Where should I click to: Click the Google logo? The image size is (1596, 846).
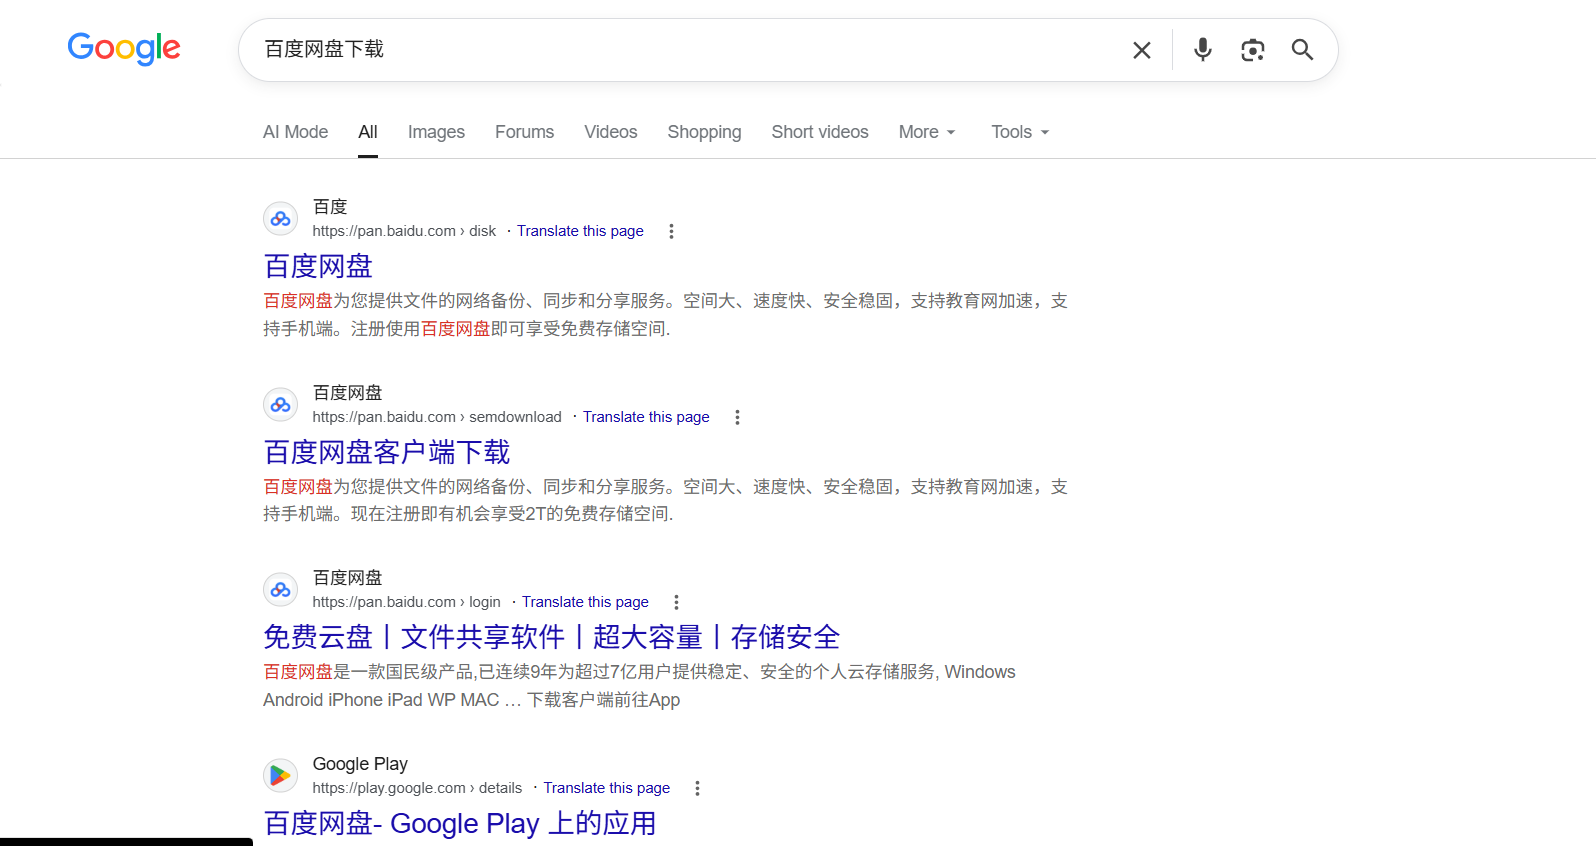[124, 48]
